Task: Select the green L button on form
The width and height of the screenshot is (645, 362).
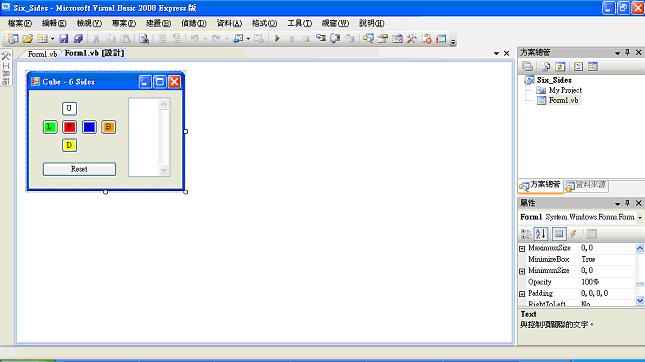Action: tap(50, 127)
